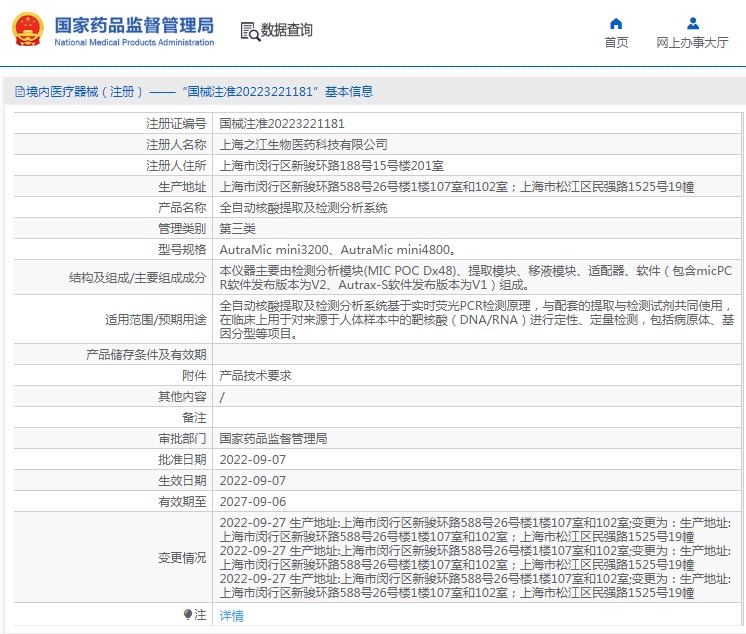Click product name 全自动核酸提取及检测分析系统
The height and width of the screenshot is (634, 746).
point(303,208)
